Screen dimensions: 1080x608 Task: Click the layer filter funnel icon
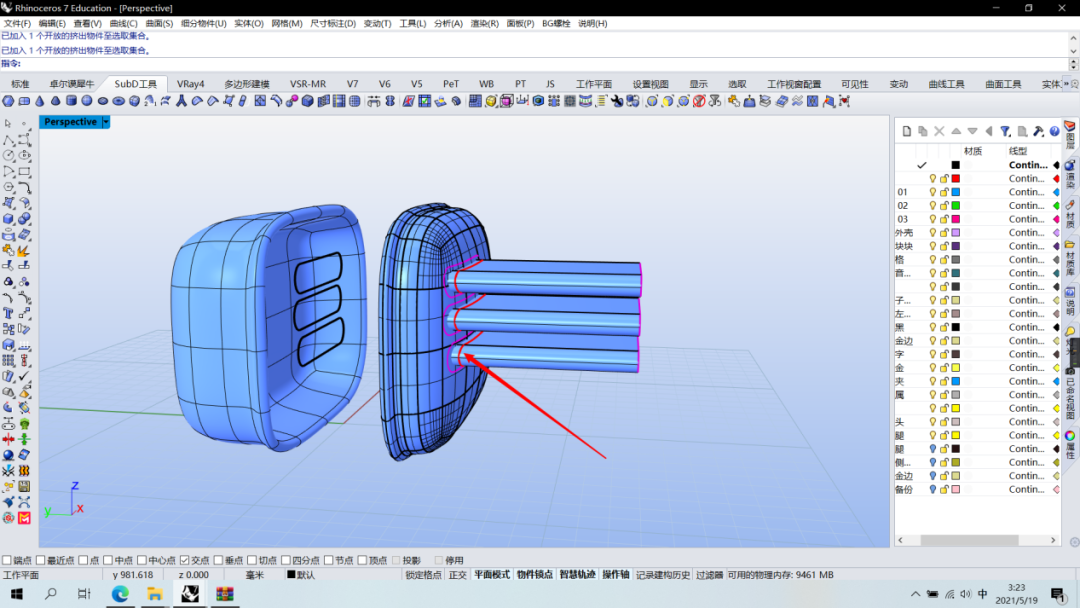[1006, 132]
